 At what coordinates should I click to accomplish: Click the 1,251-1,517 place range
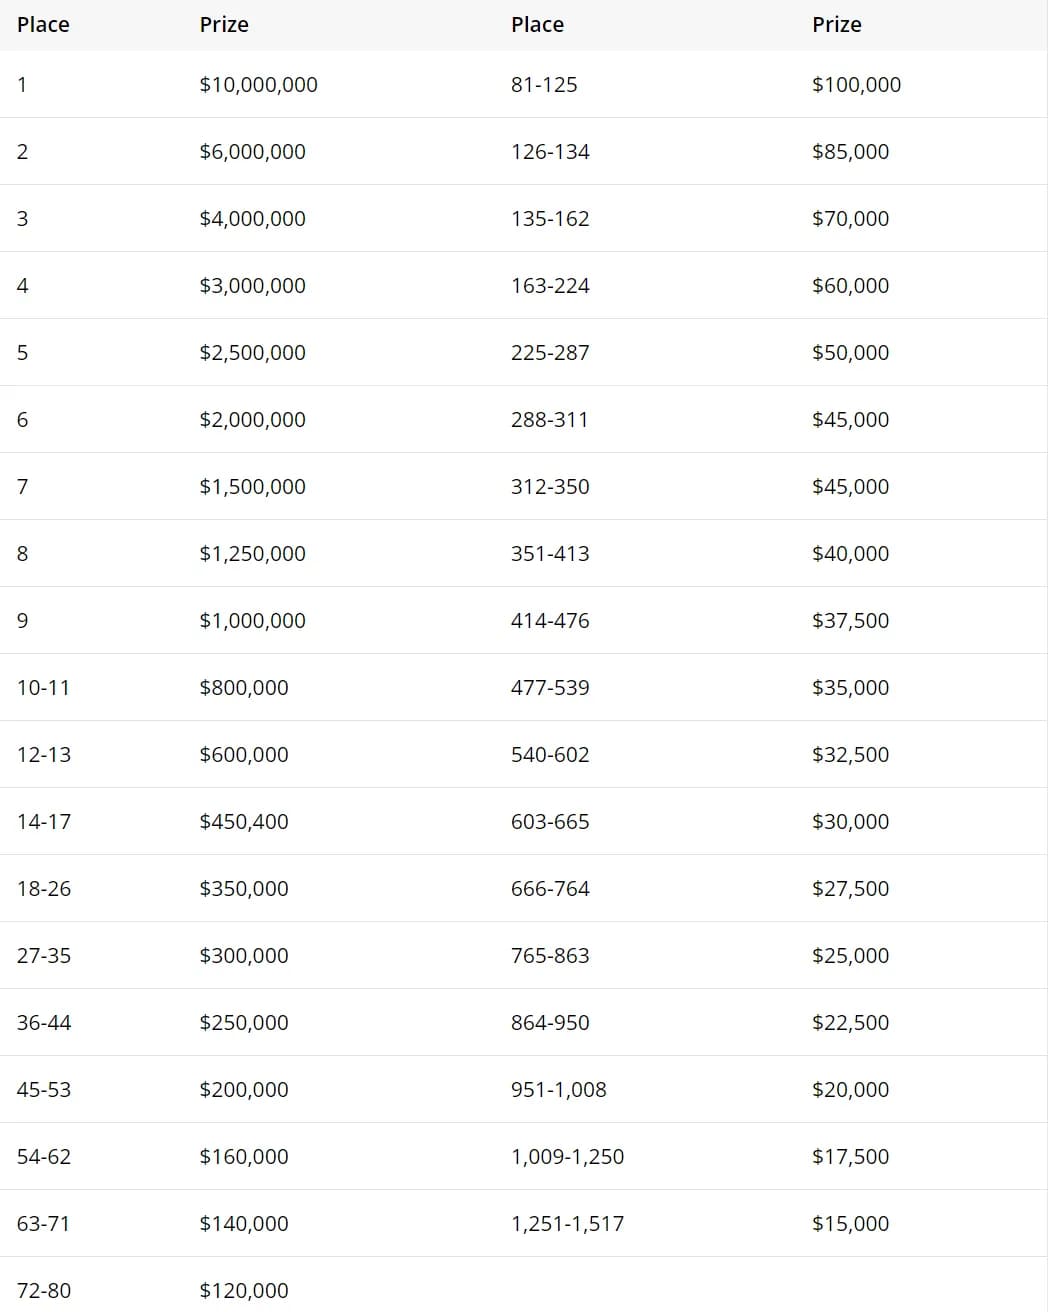[x=567, y=1224]
